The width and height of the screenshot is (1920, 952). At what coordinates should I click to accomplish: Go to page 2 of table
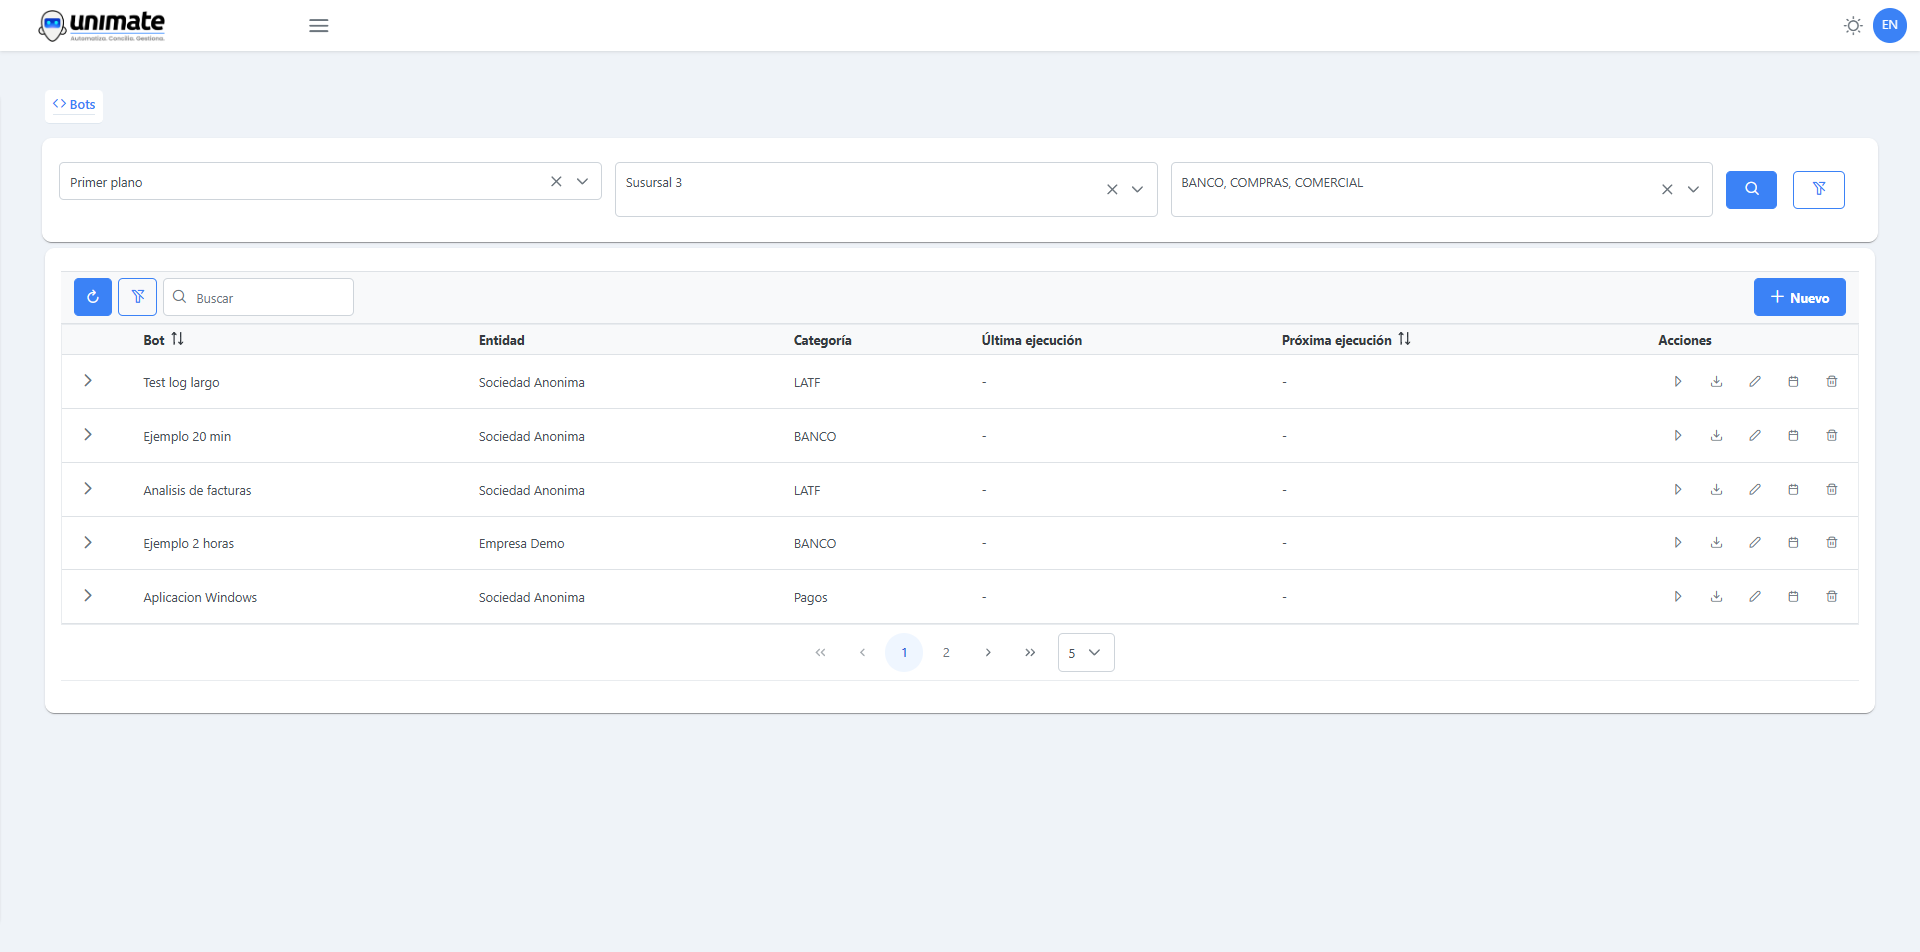click(946, 653)
